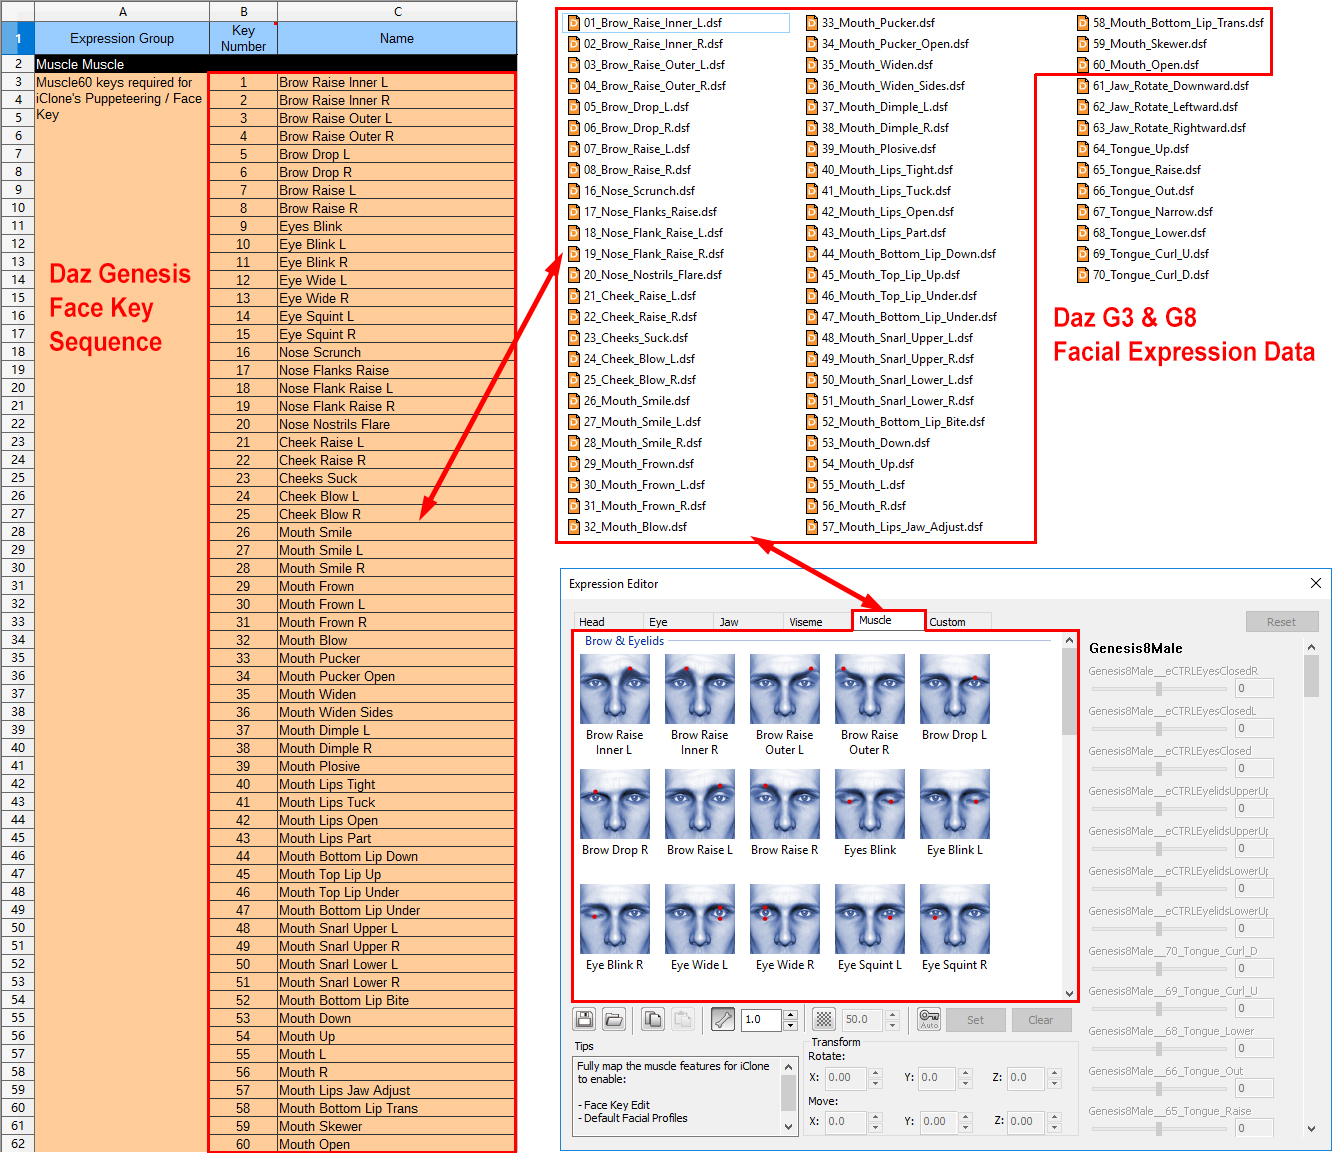Select the Mouth Plosive cell in spreadsheet

(x=397, y=766)
